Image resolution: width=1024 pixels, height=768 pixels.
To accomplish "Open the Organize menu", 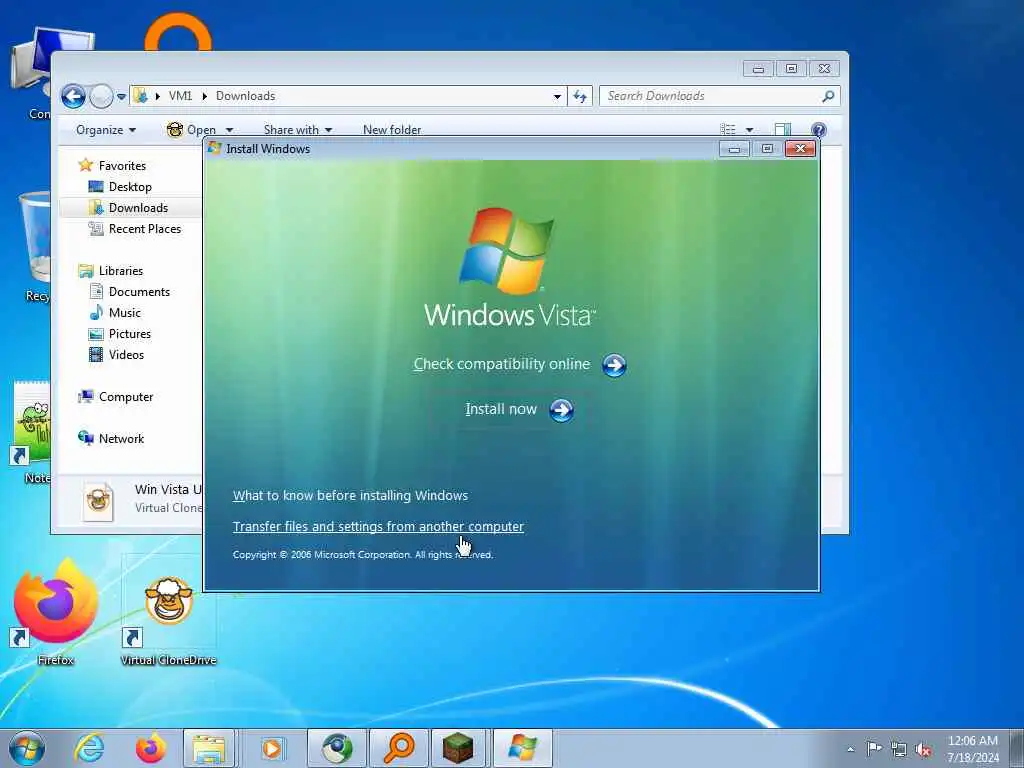I will coord(106,130).
